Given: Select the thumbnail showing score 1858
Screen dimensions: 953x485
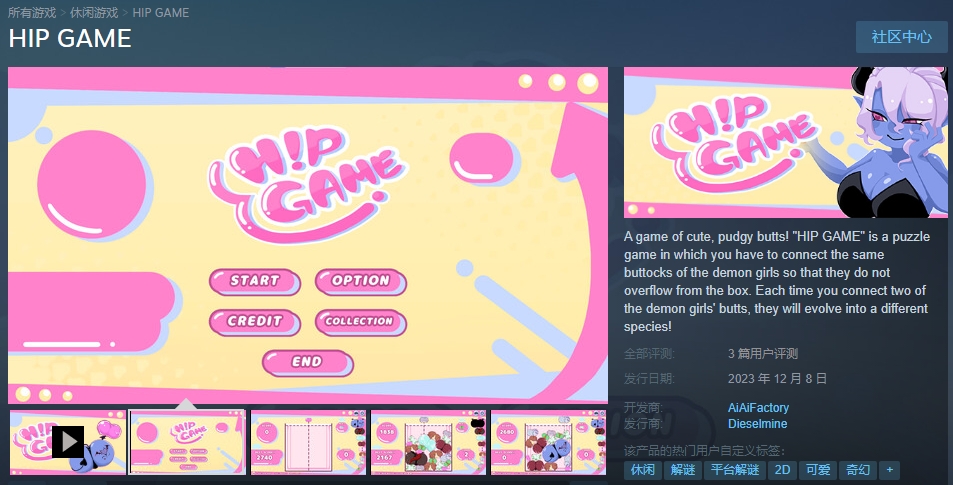Looking at the screenshot, I should tap(428, 442).
